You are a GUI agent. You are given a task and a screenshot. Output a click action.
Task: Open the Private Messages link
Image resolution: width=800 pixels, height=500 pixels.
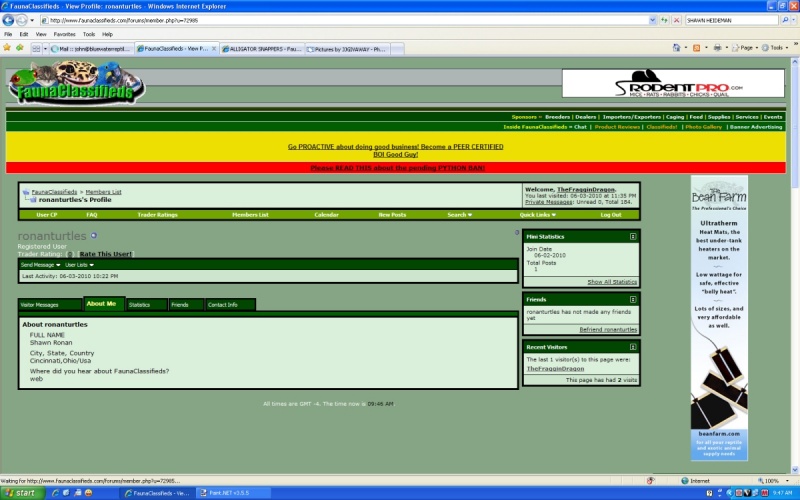[x=548, y=202]
